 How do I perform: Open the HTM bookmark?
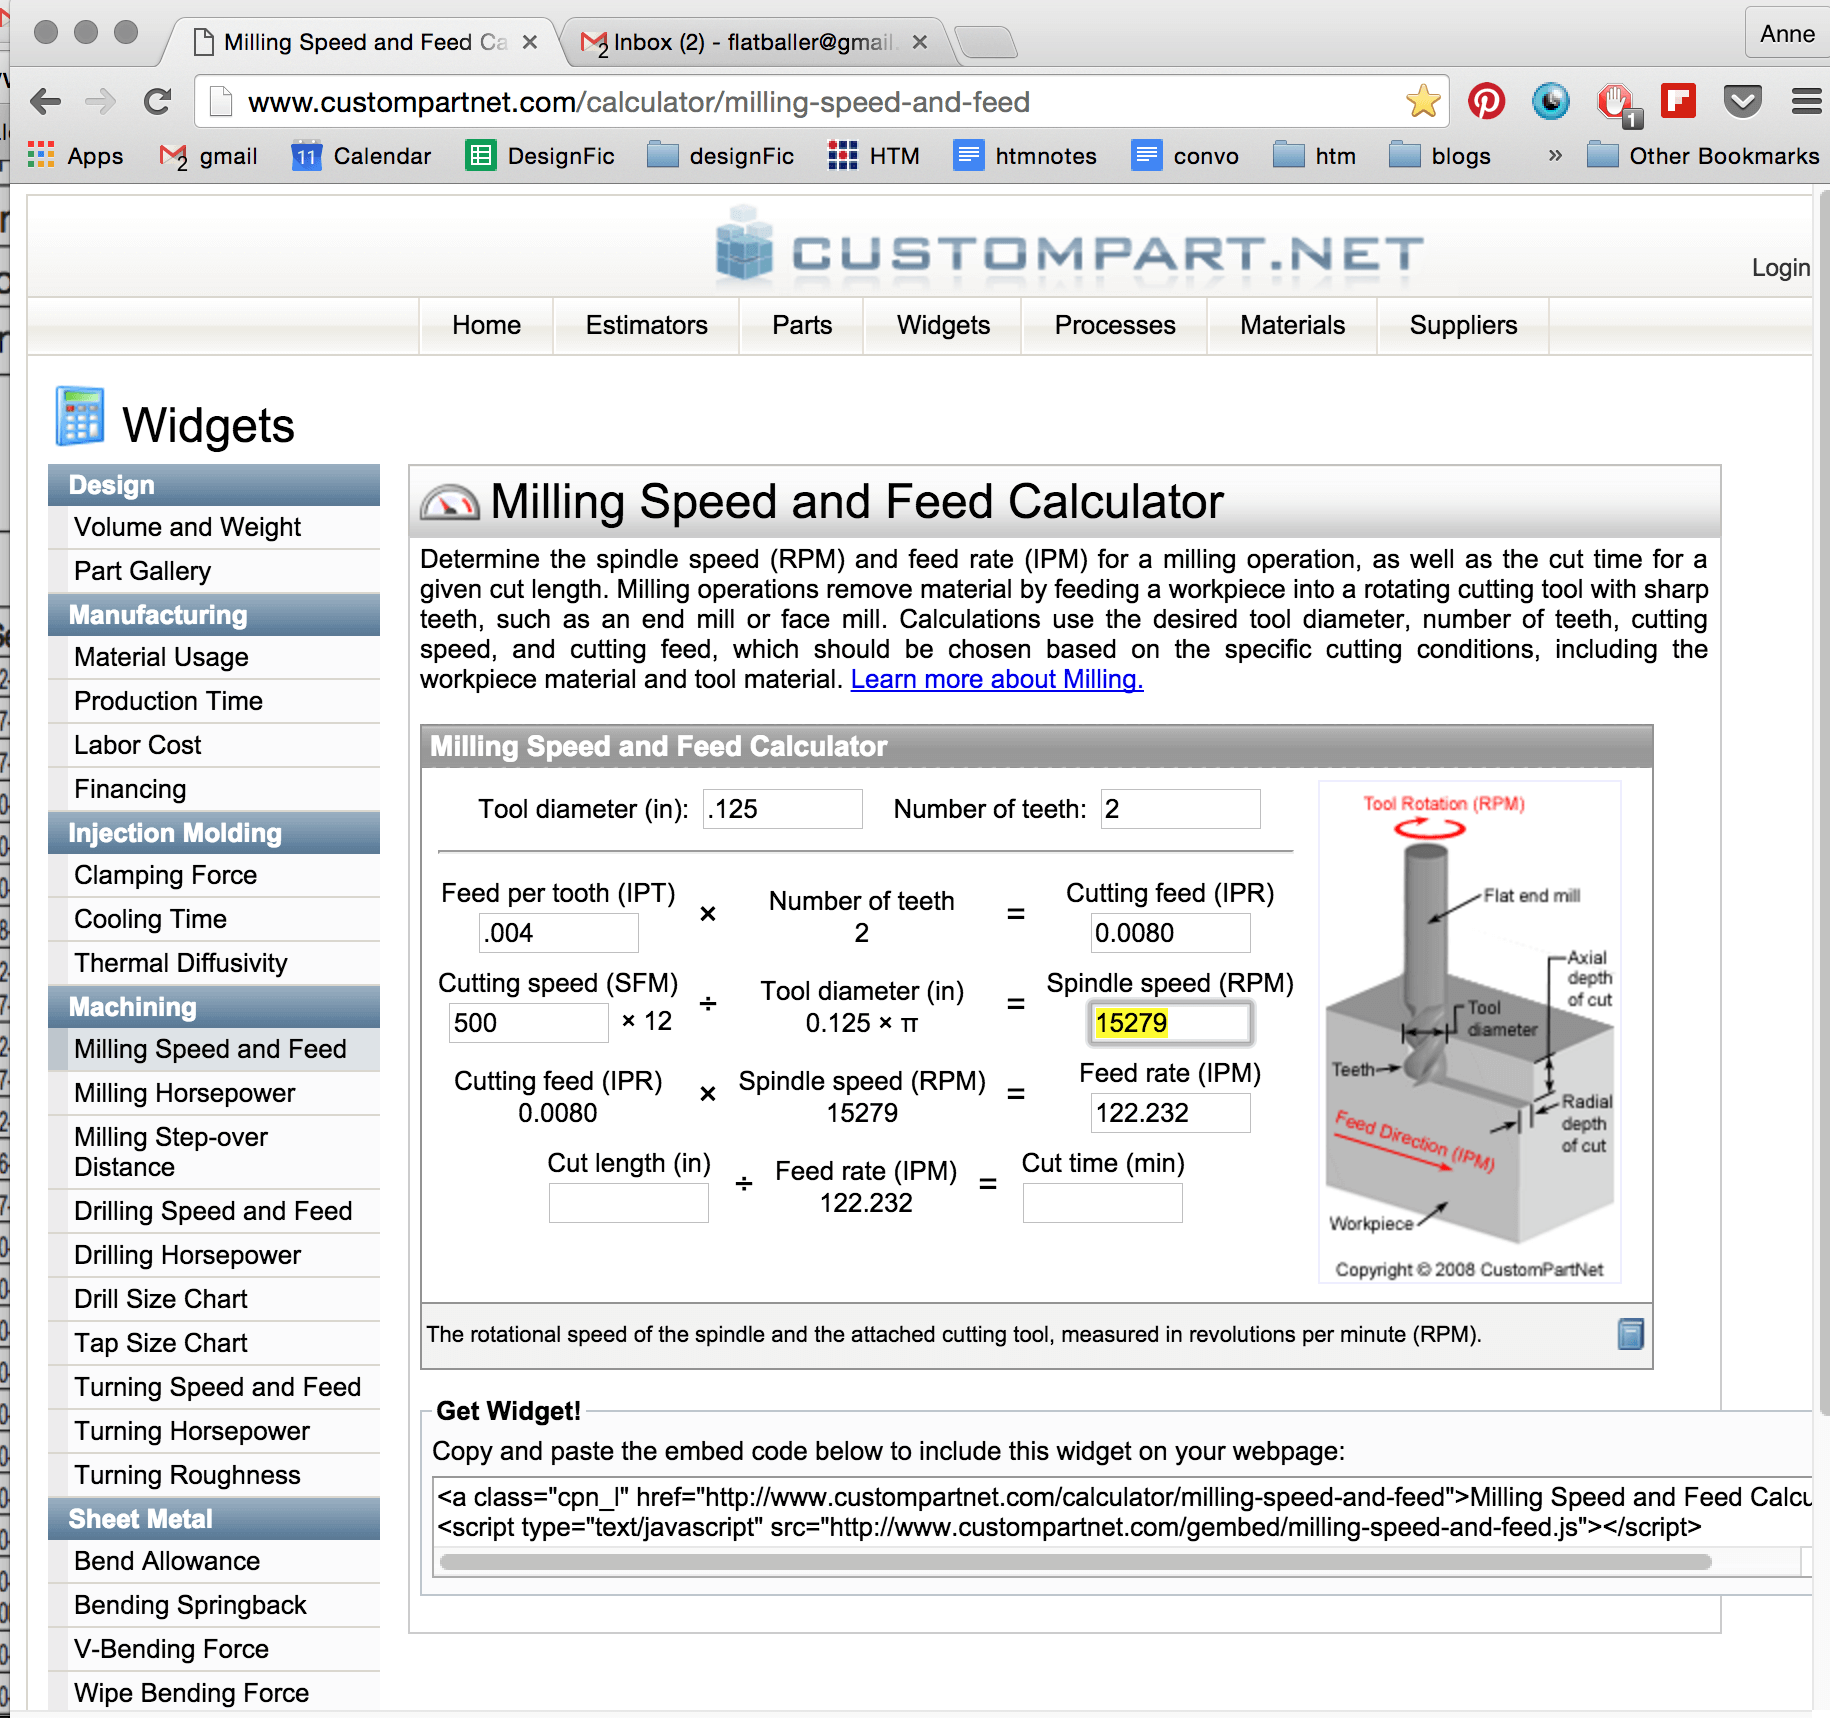click(x=873, y=156)
